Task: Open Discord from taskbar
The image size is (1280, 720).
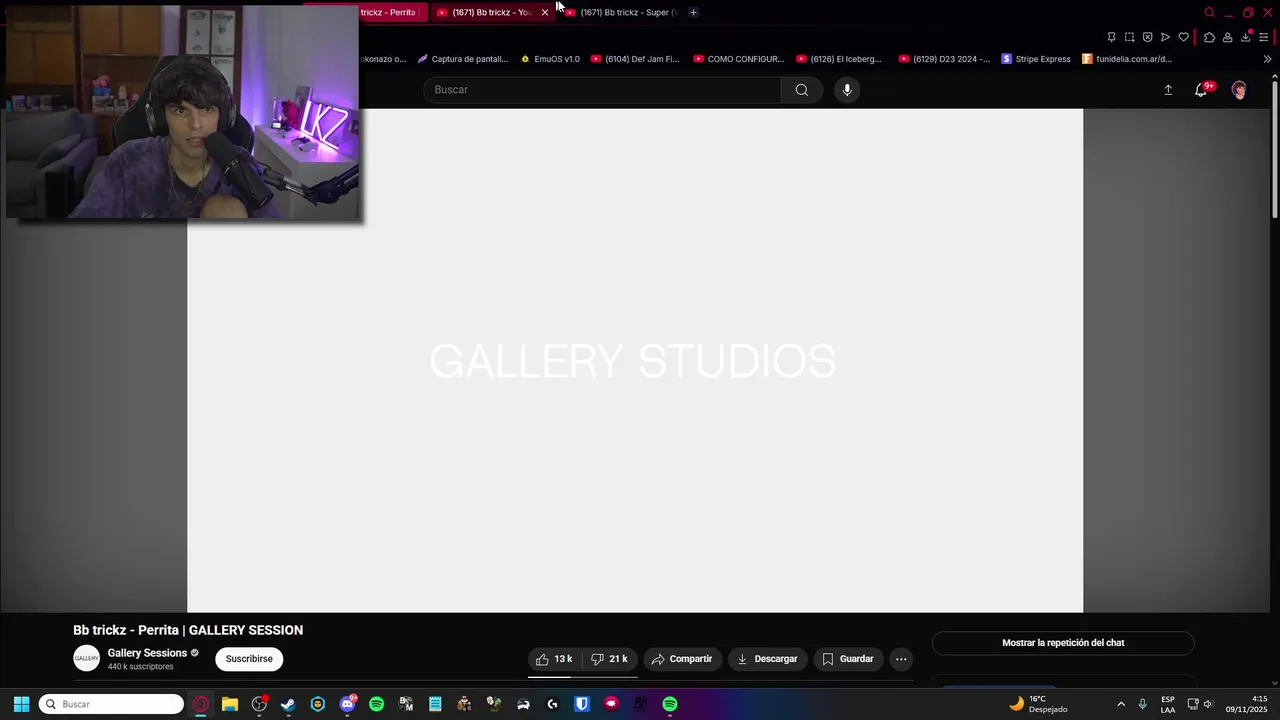Action: click(x=347, y=704)
